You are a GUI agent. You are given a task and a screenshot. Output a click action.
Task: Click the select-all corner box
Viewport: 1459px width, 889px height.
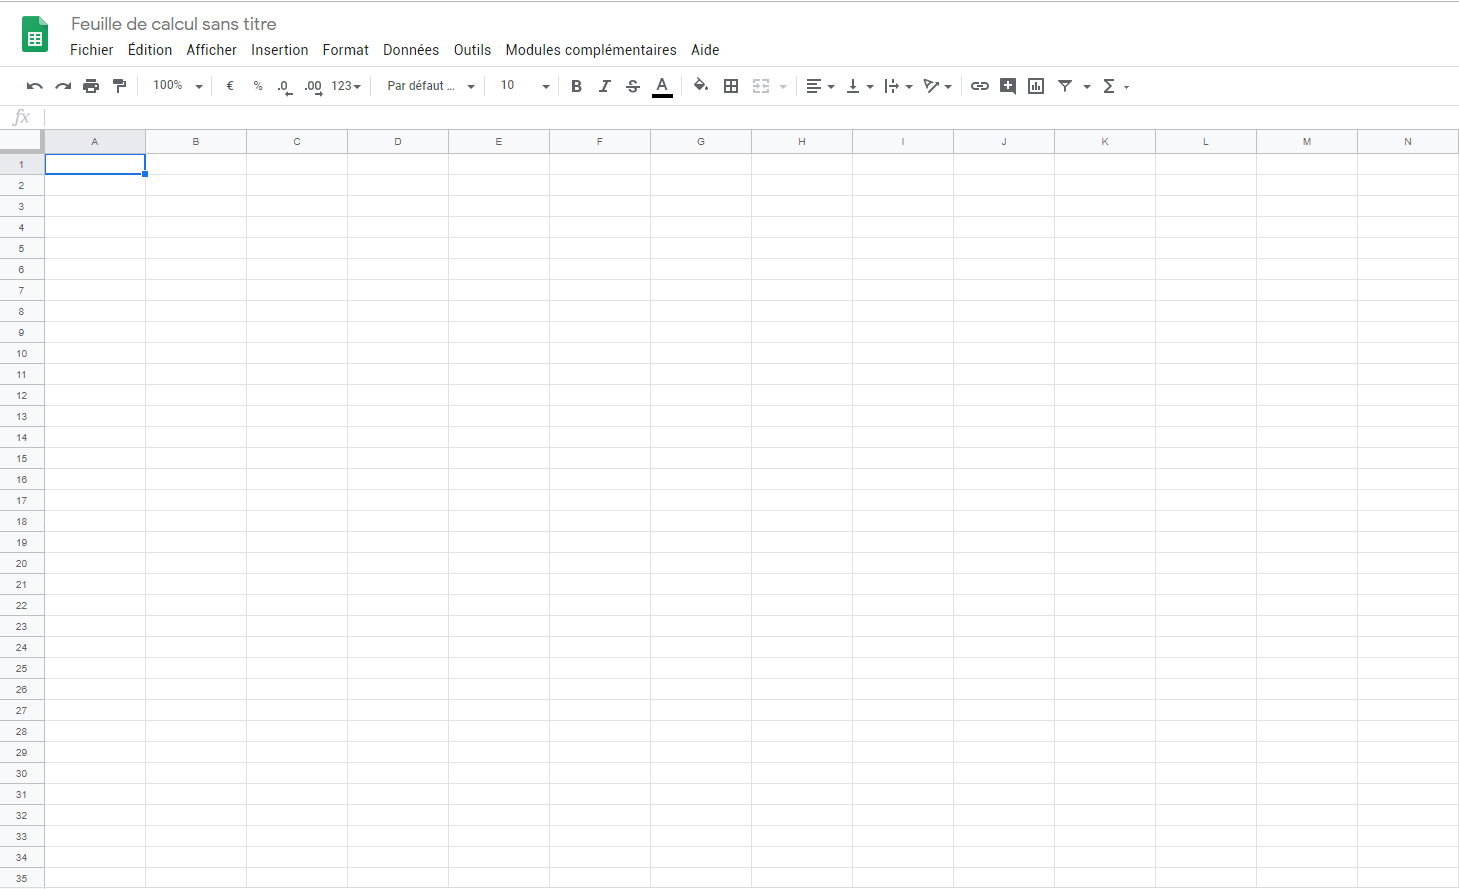click(x=22, y=141)
